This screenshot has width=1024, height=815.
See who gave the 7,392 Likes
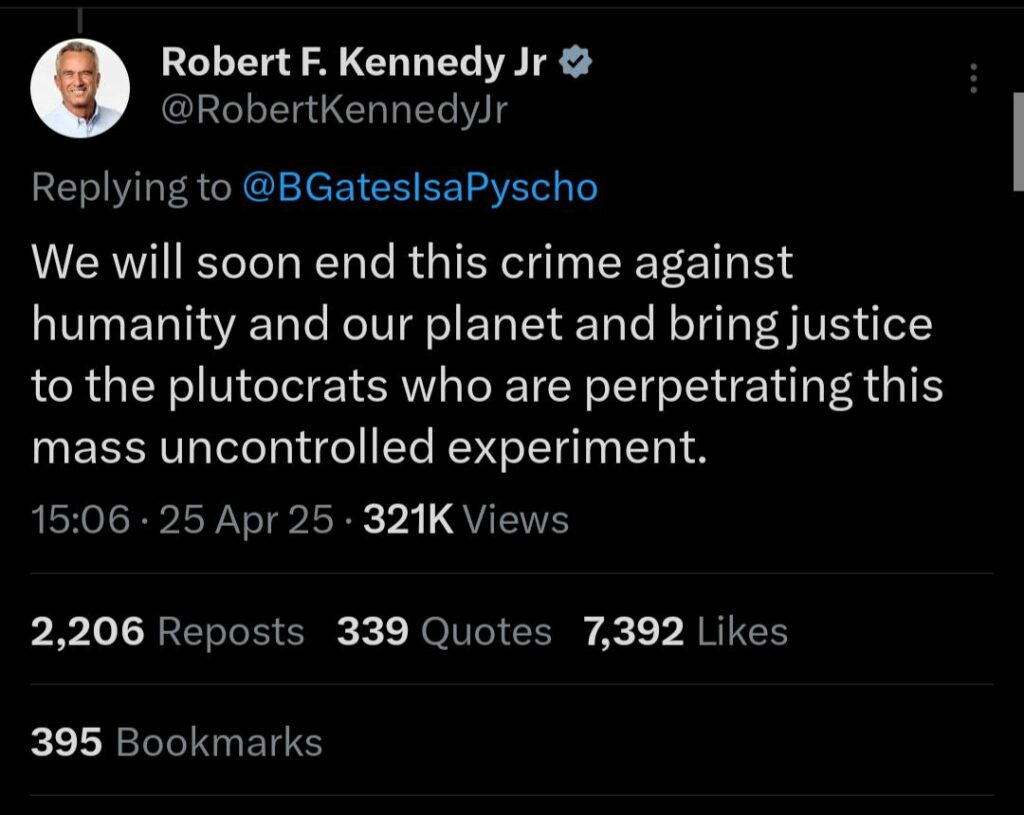click(684, 632)
